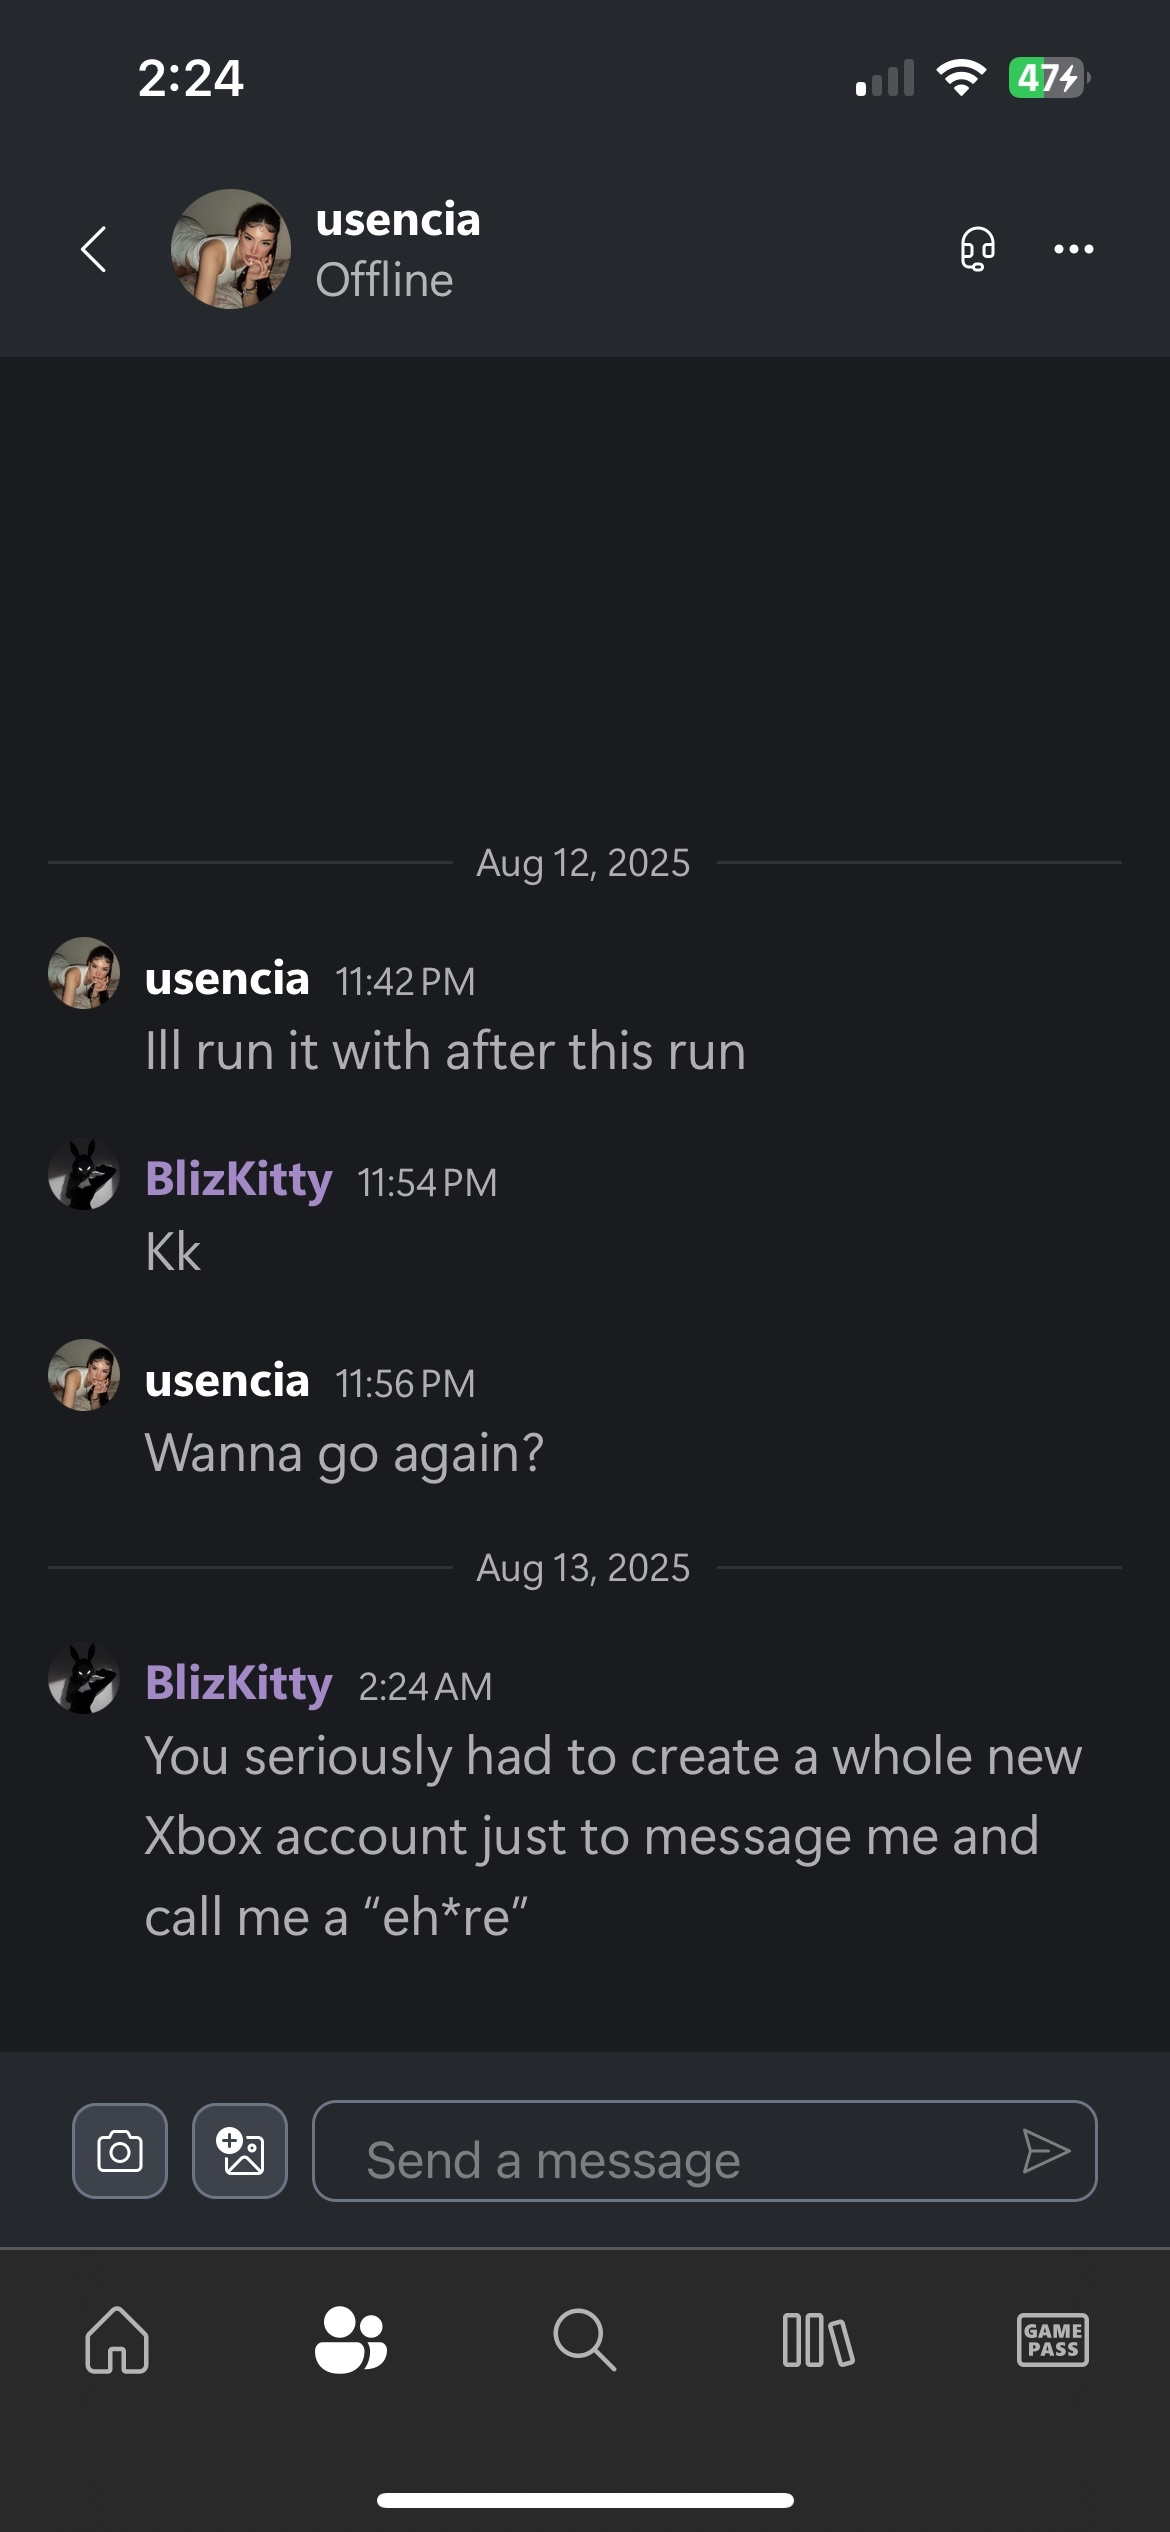Tap usencia's avatar beside Wanna go again
Image resolution: width=1170 pixels, height=2532 pixels.
[84, 1375]
